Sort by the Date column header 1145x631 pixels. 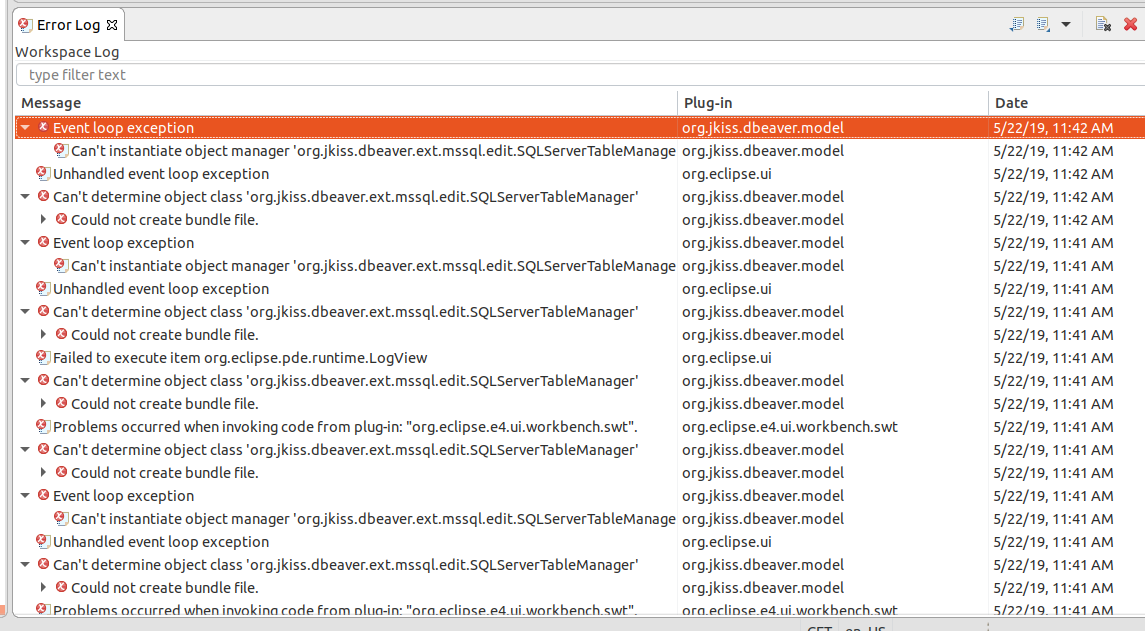coord(1067,103)
